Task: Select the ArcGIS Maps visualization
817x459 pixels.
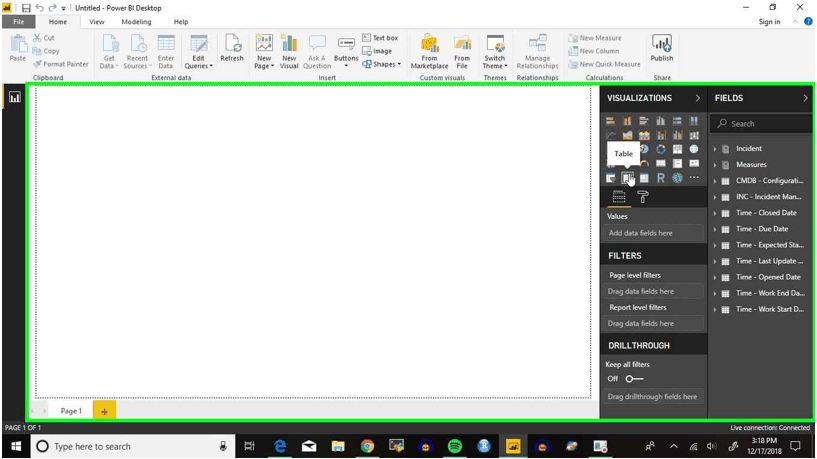Action: 677,178
